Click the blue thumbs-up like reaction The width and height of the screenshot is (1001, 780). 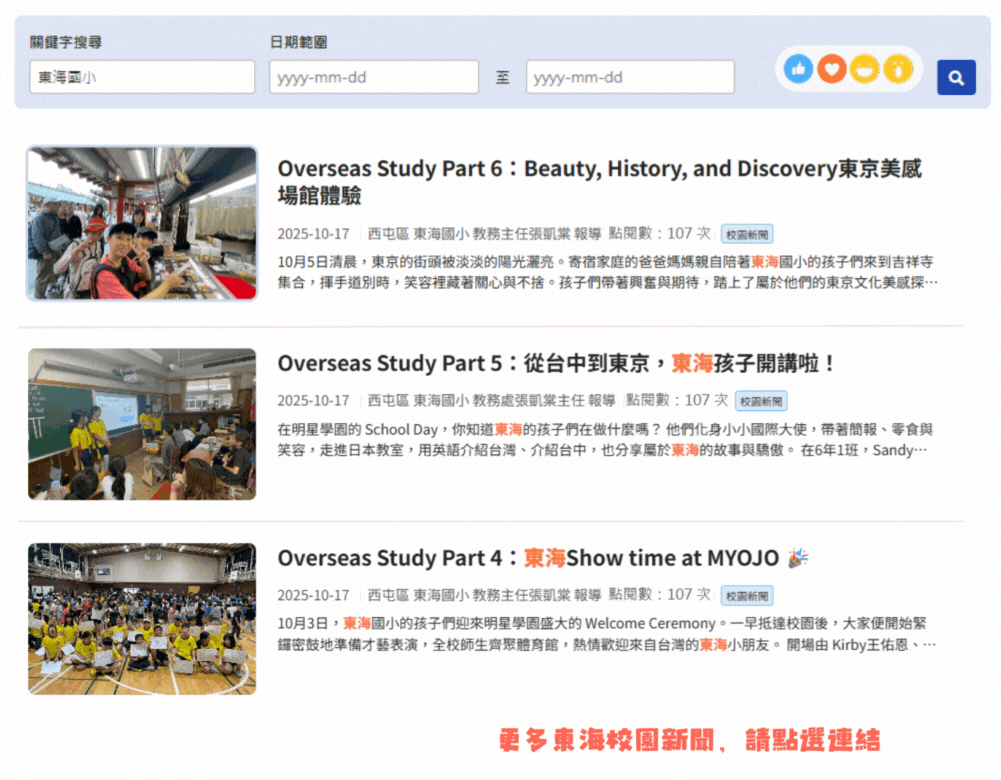[x=798, y=69]
